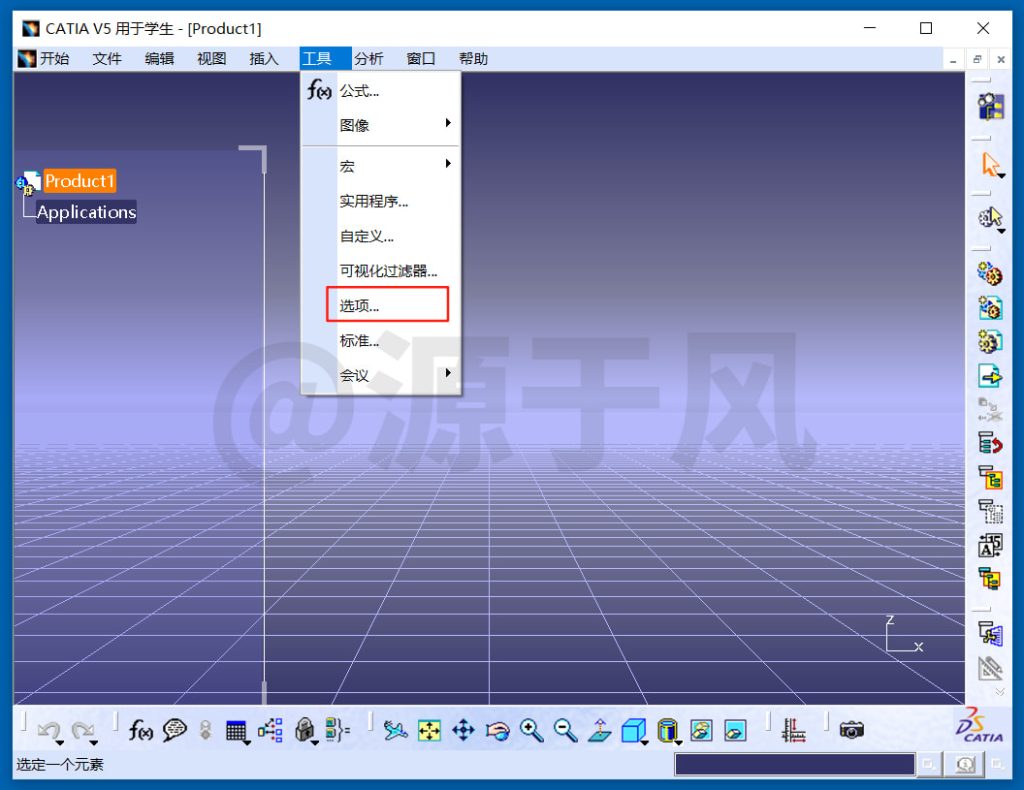This screenshot has width=1024, height=790.
Task: Click the equivalent dimensions bracket icon
Action: 338,730
